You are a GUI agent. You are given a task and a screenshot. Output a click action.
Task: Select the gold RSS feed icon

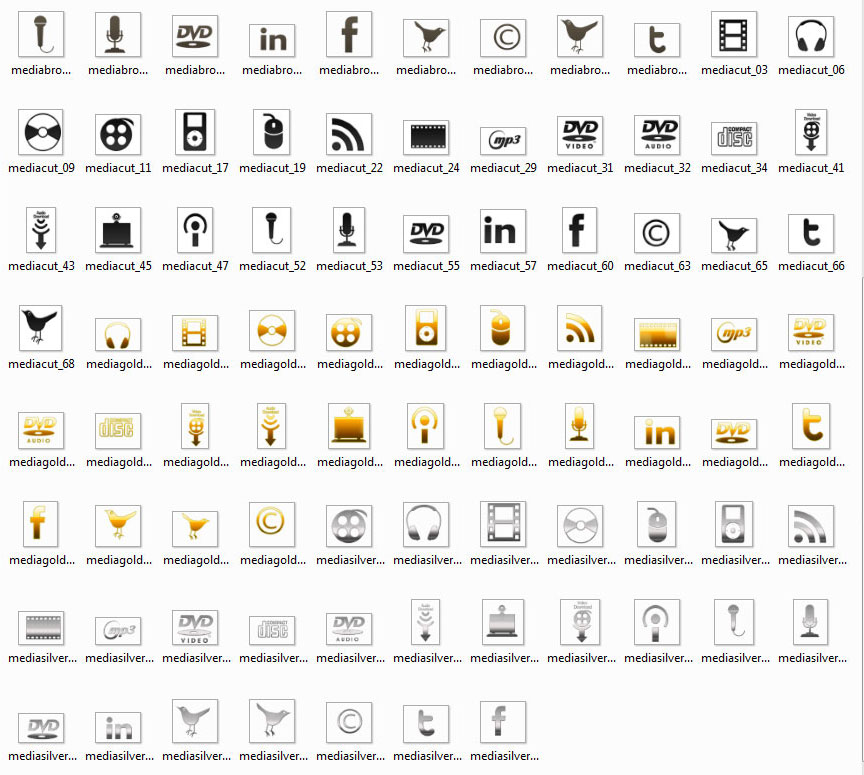pyautogui.click(x=580, y=329)
